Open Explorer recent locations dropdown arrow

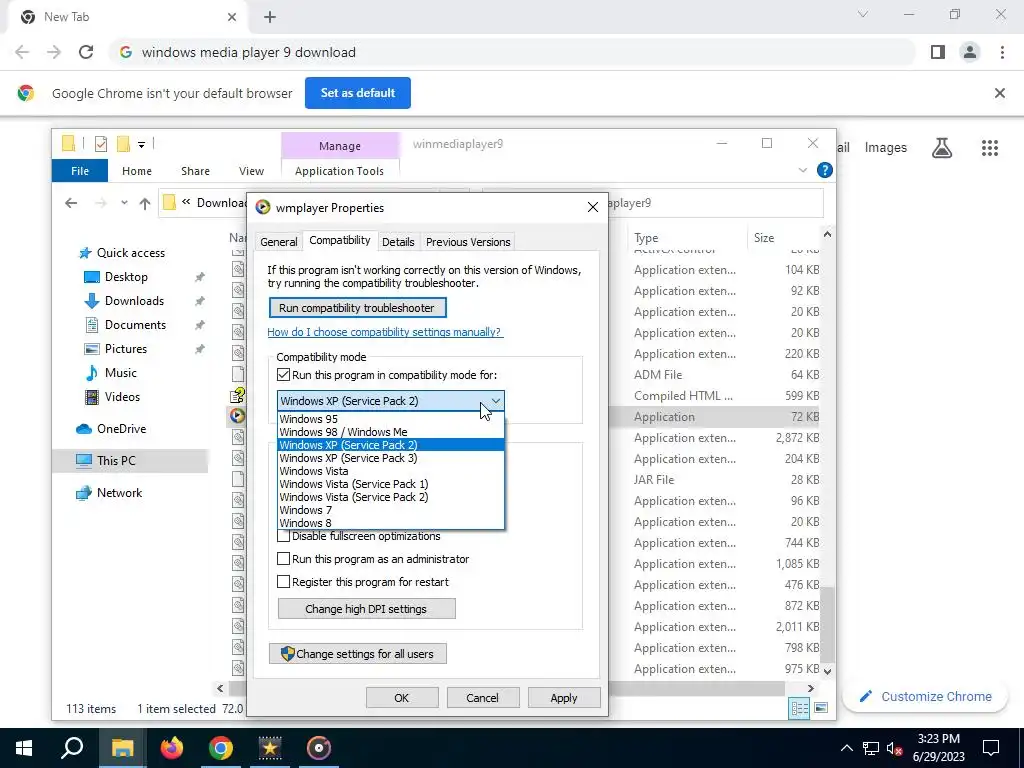[x=124, y=203]
